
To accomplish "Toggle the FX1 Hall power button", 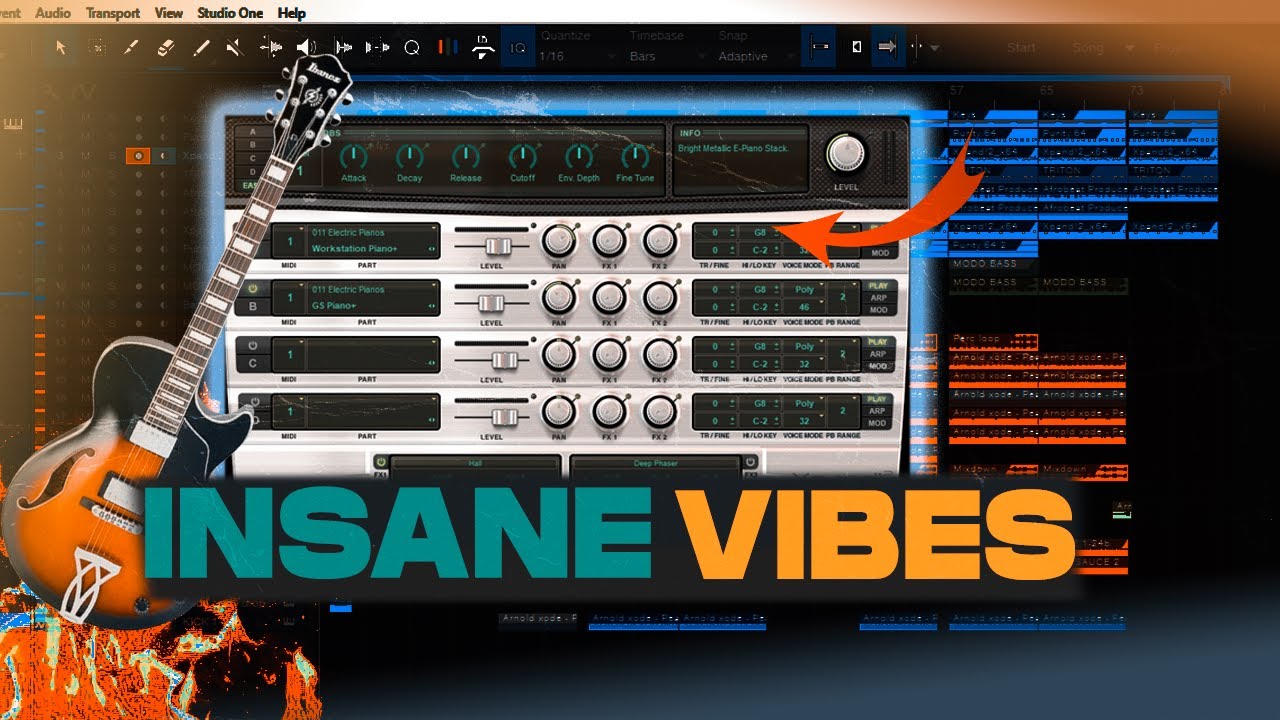I will pyautogui.click(x=380, y=462).
